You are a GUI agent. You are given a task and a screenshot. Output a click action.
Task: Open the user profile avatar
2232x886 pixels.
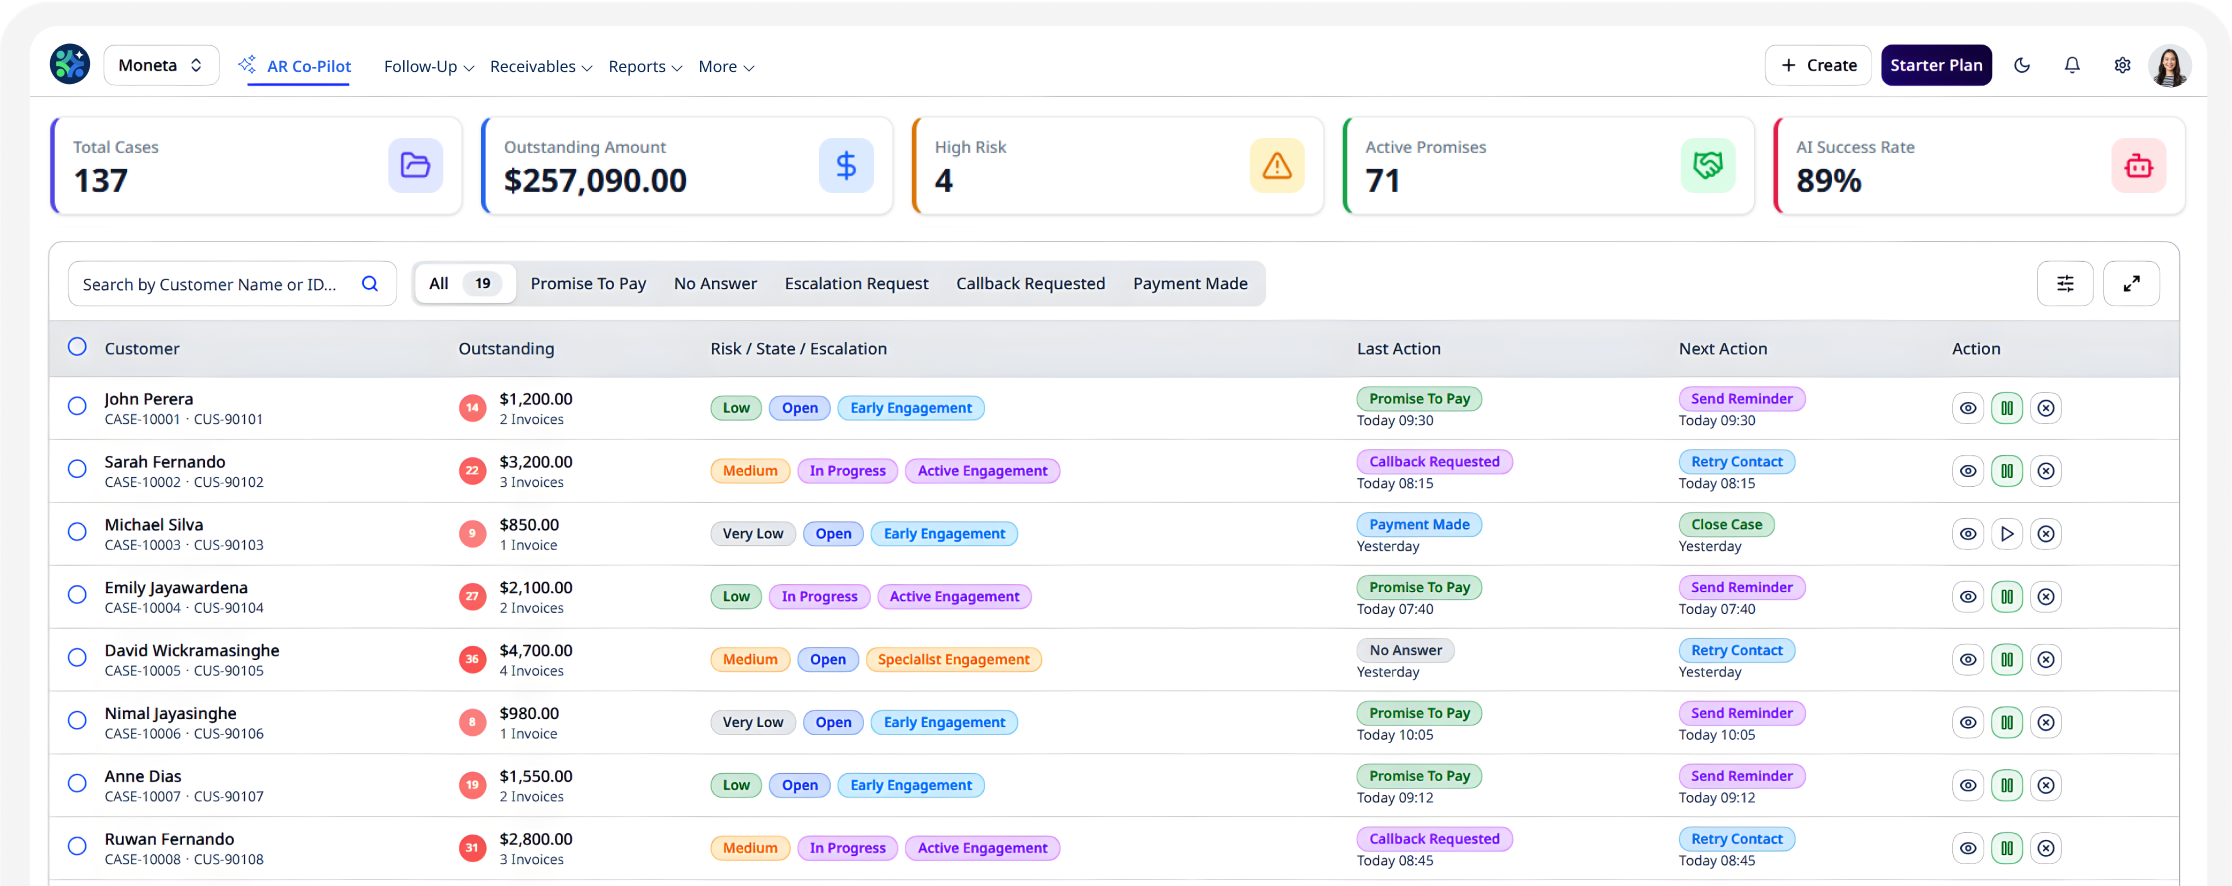(x=2170, y=66)
